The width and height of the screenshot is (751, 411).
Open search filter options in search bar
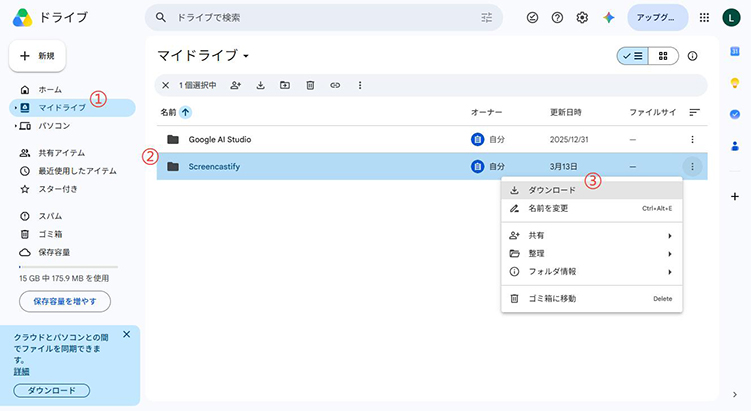(486, 18)
